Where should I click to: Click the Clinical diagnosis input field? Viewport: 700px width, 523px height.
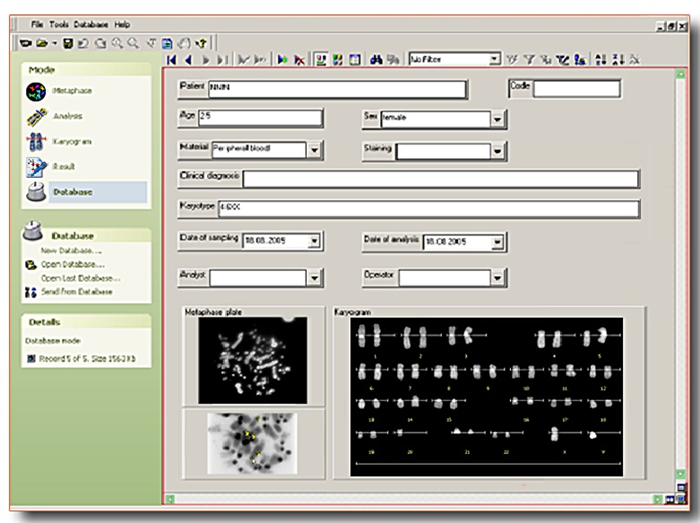coord(440,179)
